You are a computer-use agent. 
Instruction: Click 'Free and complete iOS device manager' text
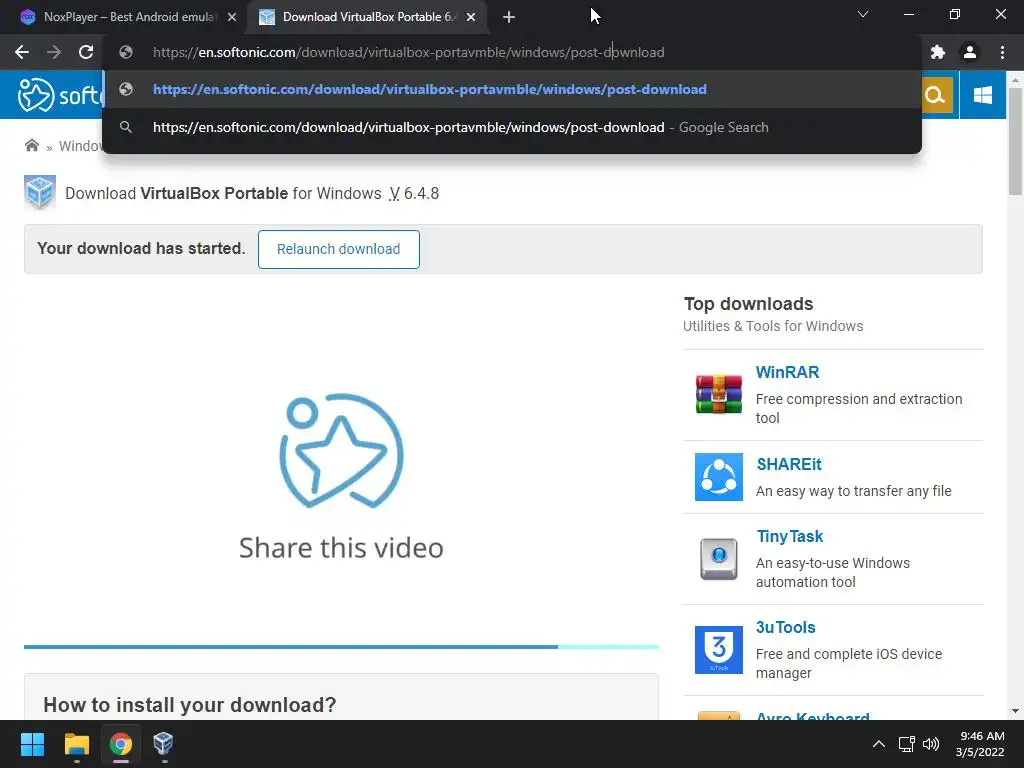(849, 664)
